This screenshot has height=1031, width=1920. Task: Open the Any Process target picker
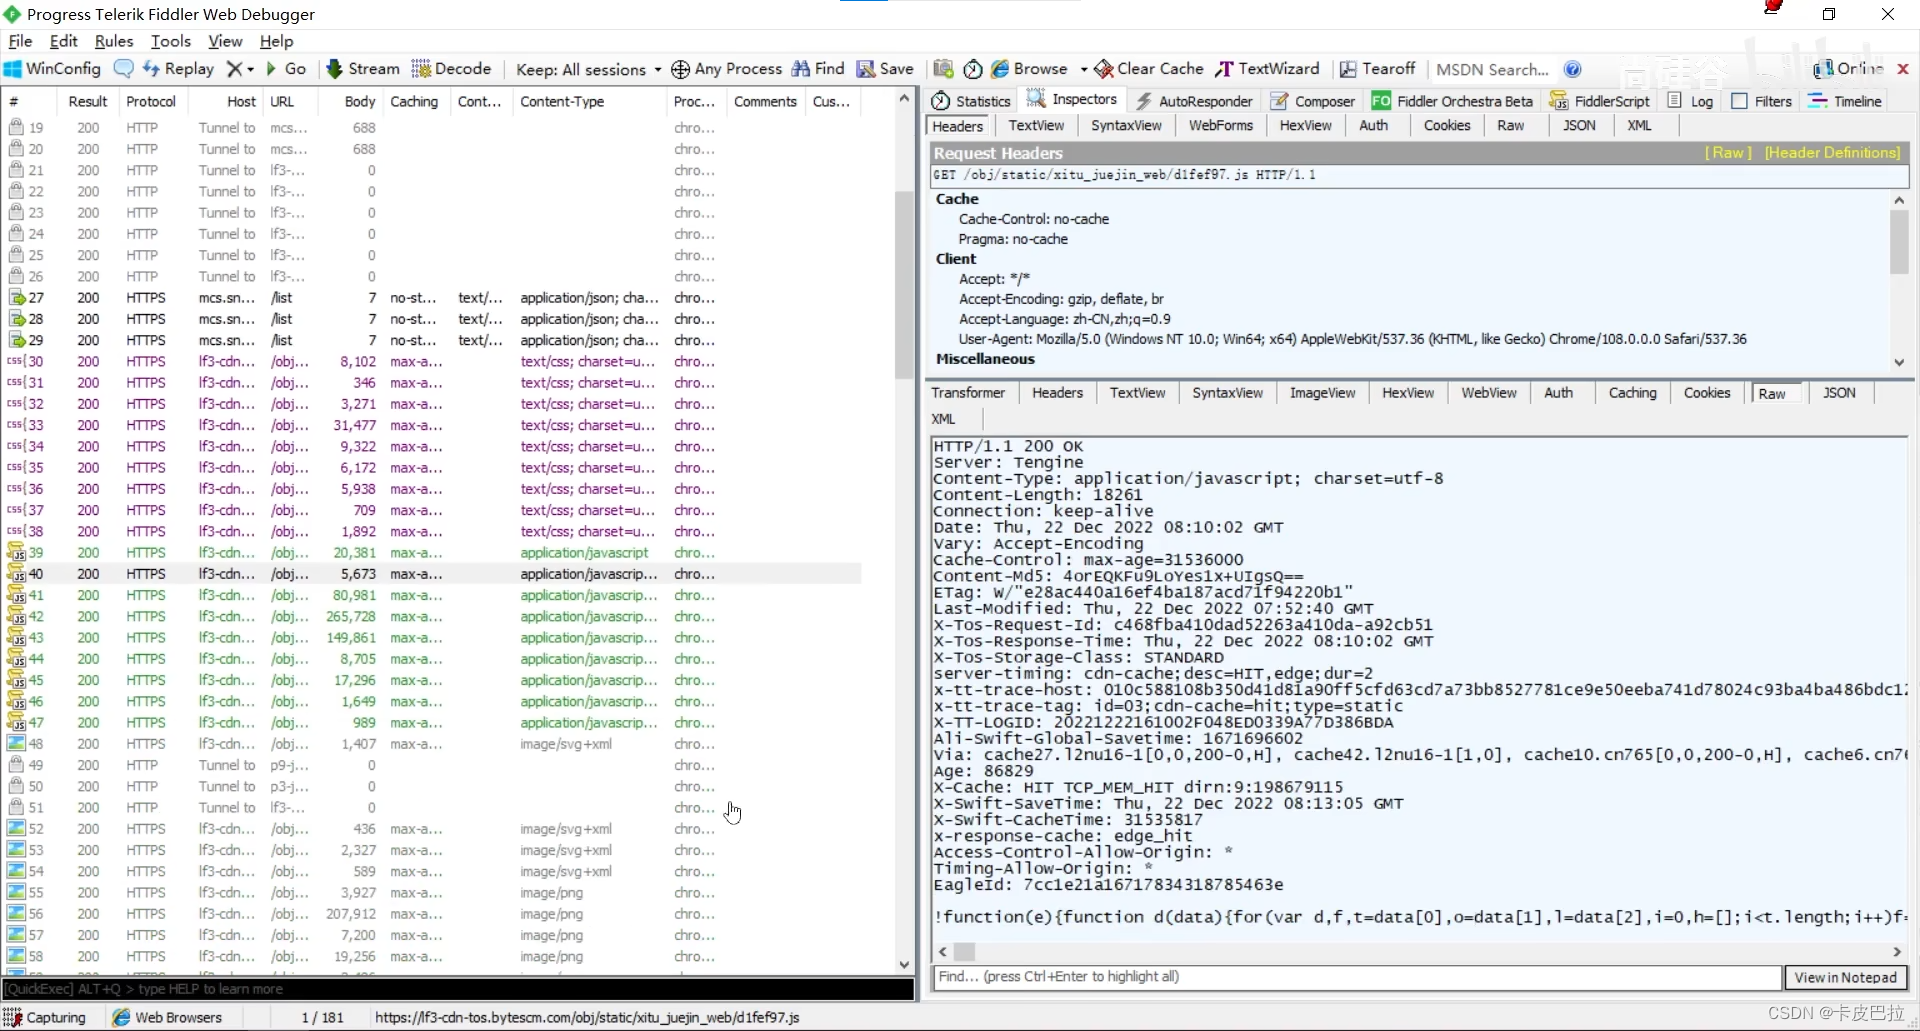pyautogui.click(x=726, y=69)
